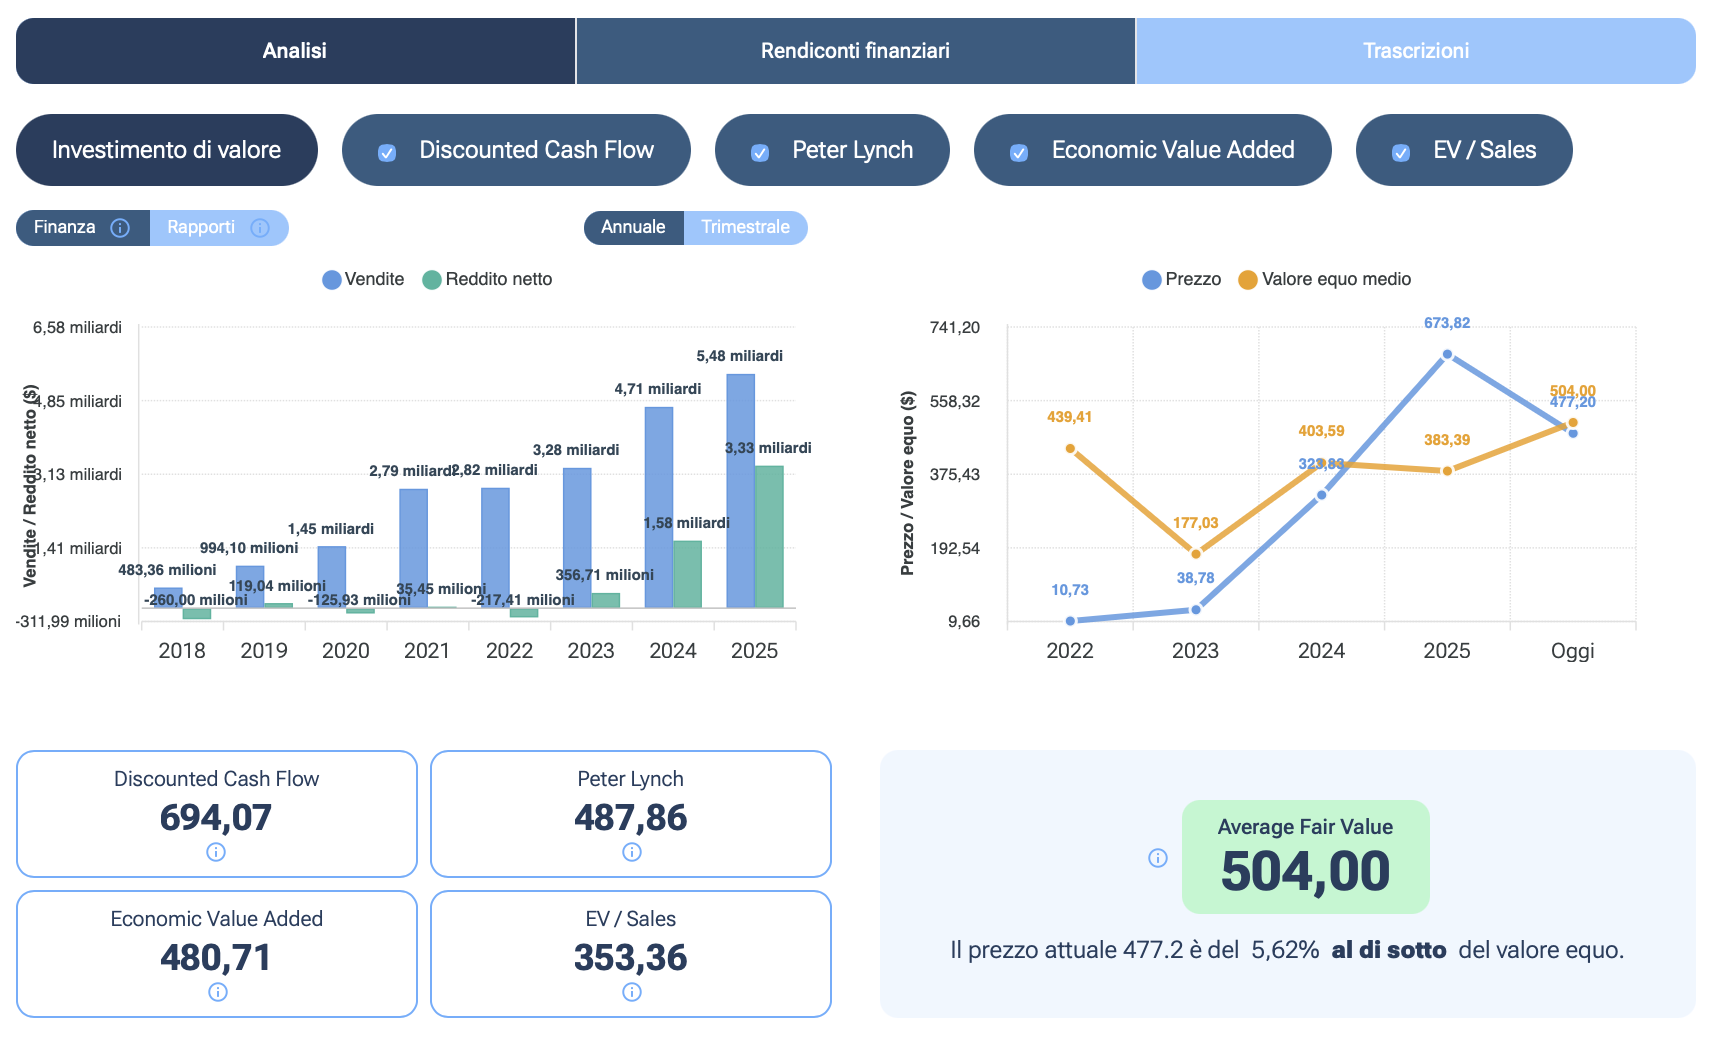
Task: Click the Vendite blue legend swatch
Action: [x=332, y=280]
